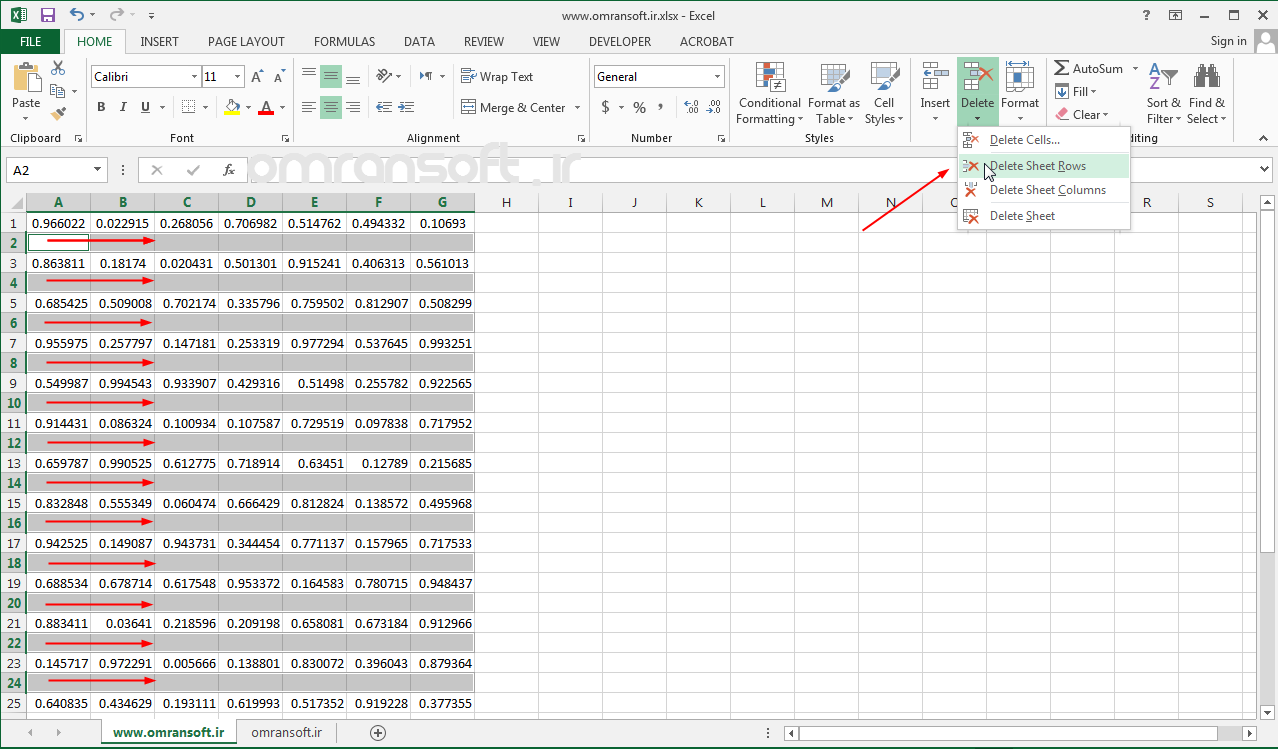Toggle Align Right button
Image resolution: width=1278 pixels, height=749 pixels.
point(351,107)
